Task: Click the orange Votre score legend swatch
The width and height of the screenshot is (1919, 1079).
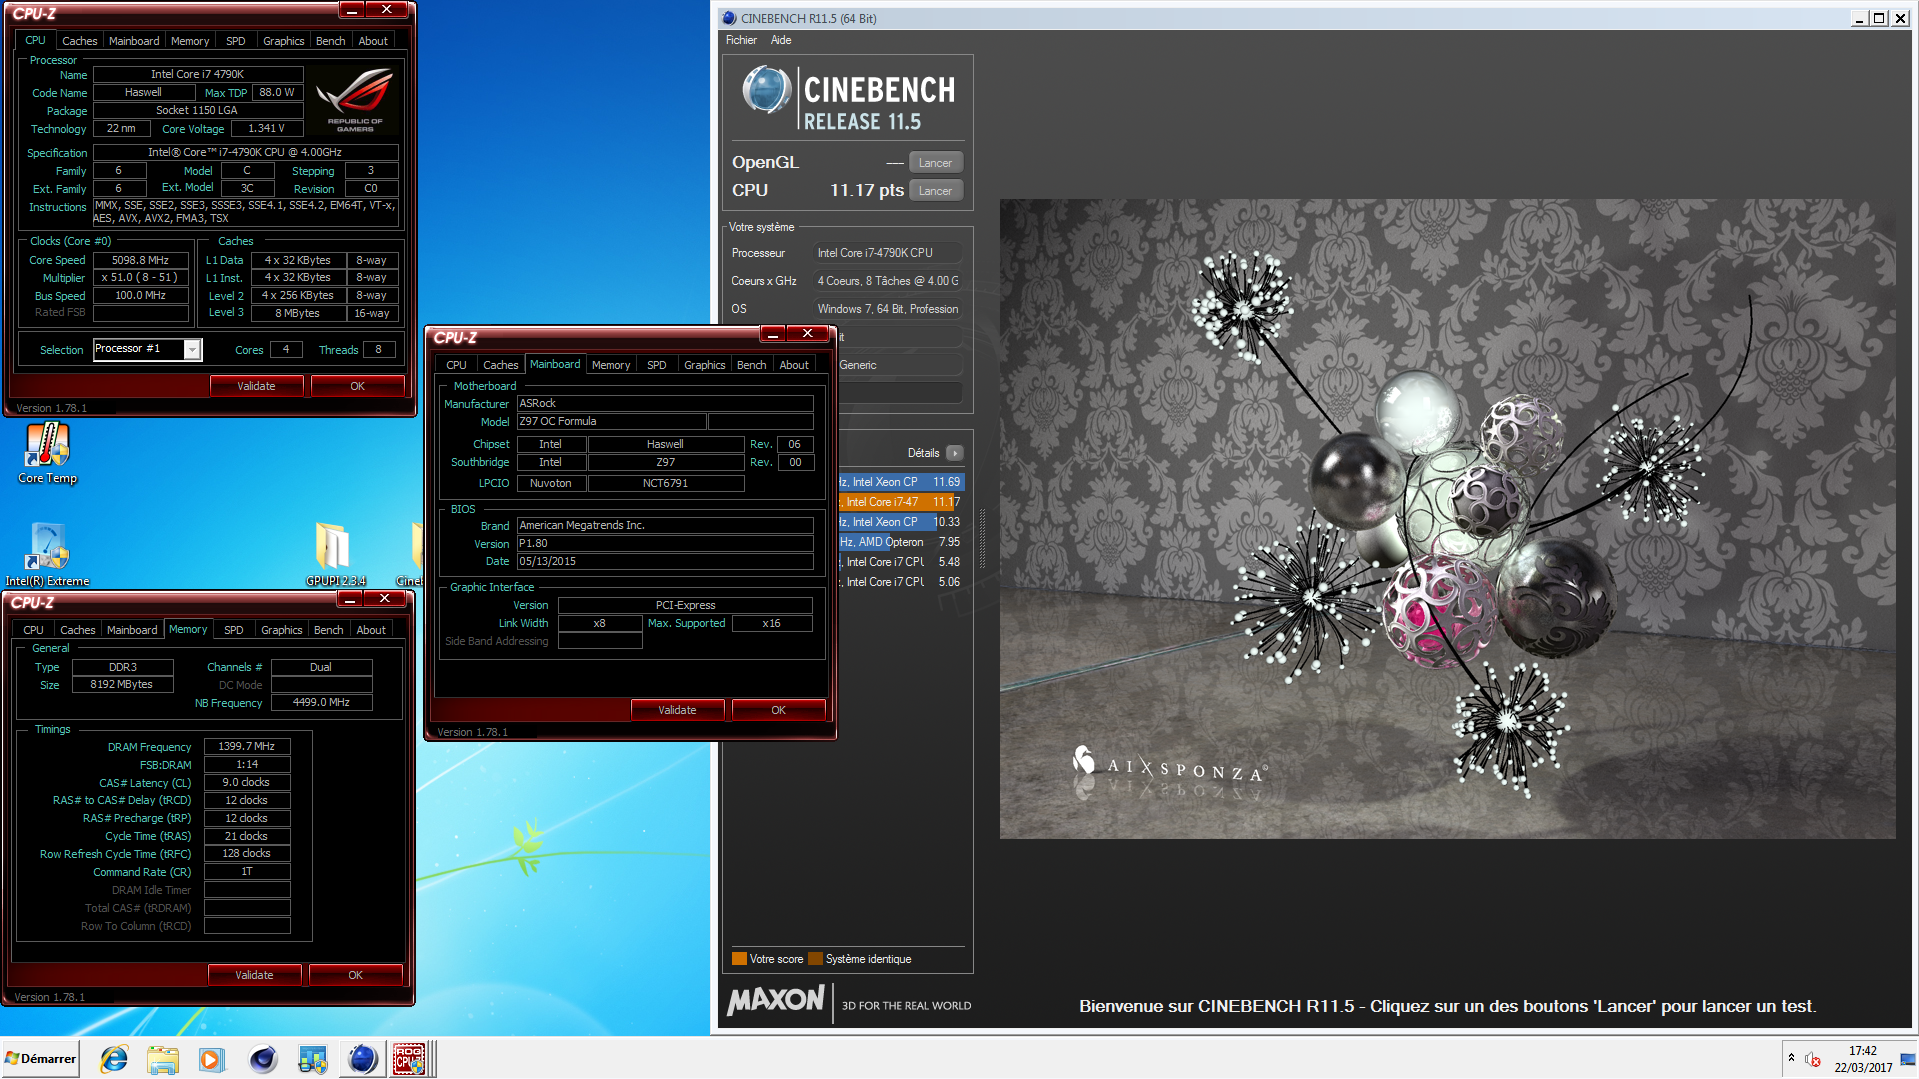Action: pyautogui.click(x=740, y=959)
